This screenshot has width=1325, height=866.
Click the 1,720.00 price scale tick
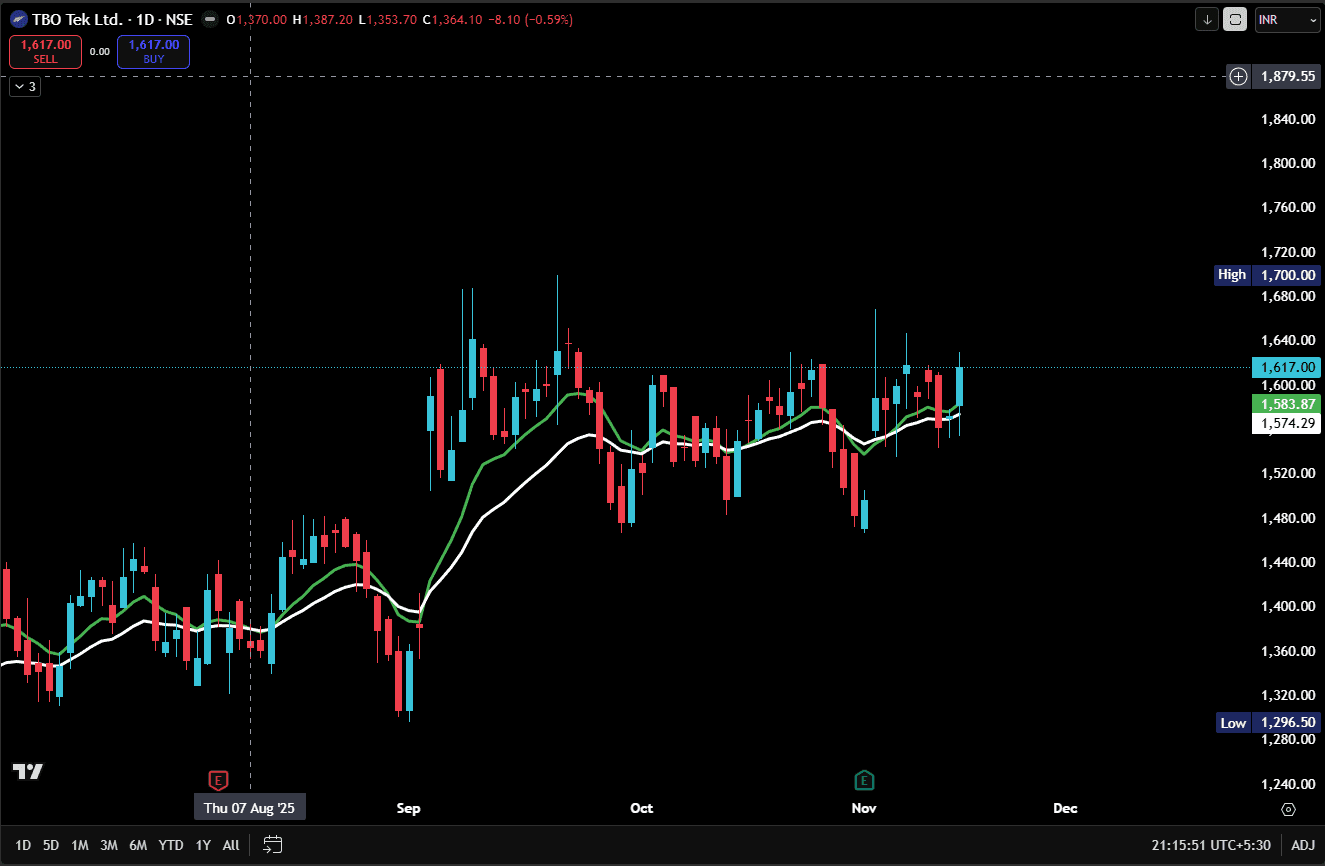tap(1287, 252)
